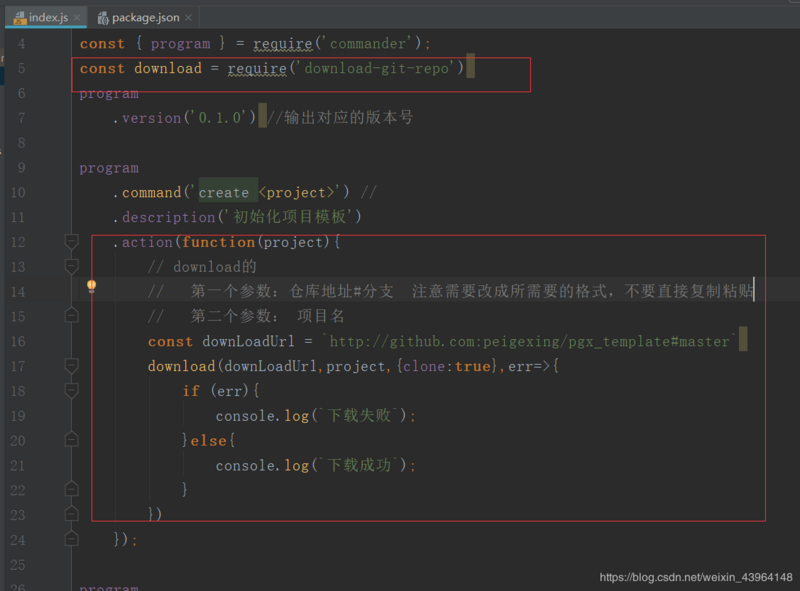The height and width of the screenshot is (591, 800).
Task: Click the 'commander' string on line 4
Action: pos(368,44)
